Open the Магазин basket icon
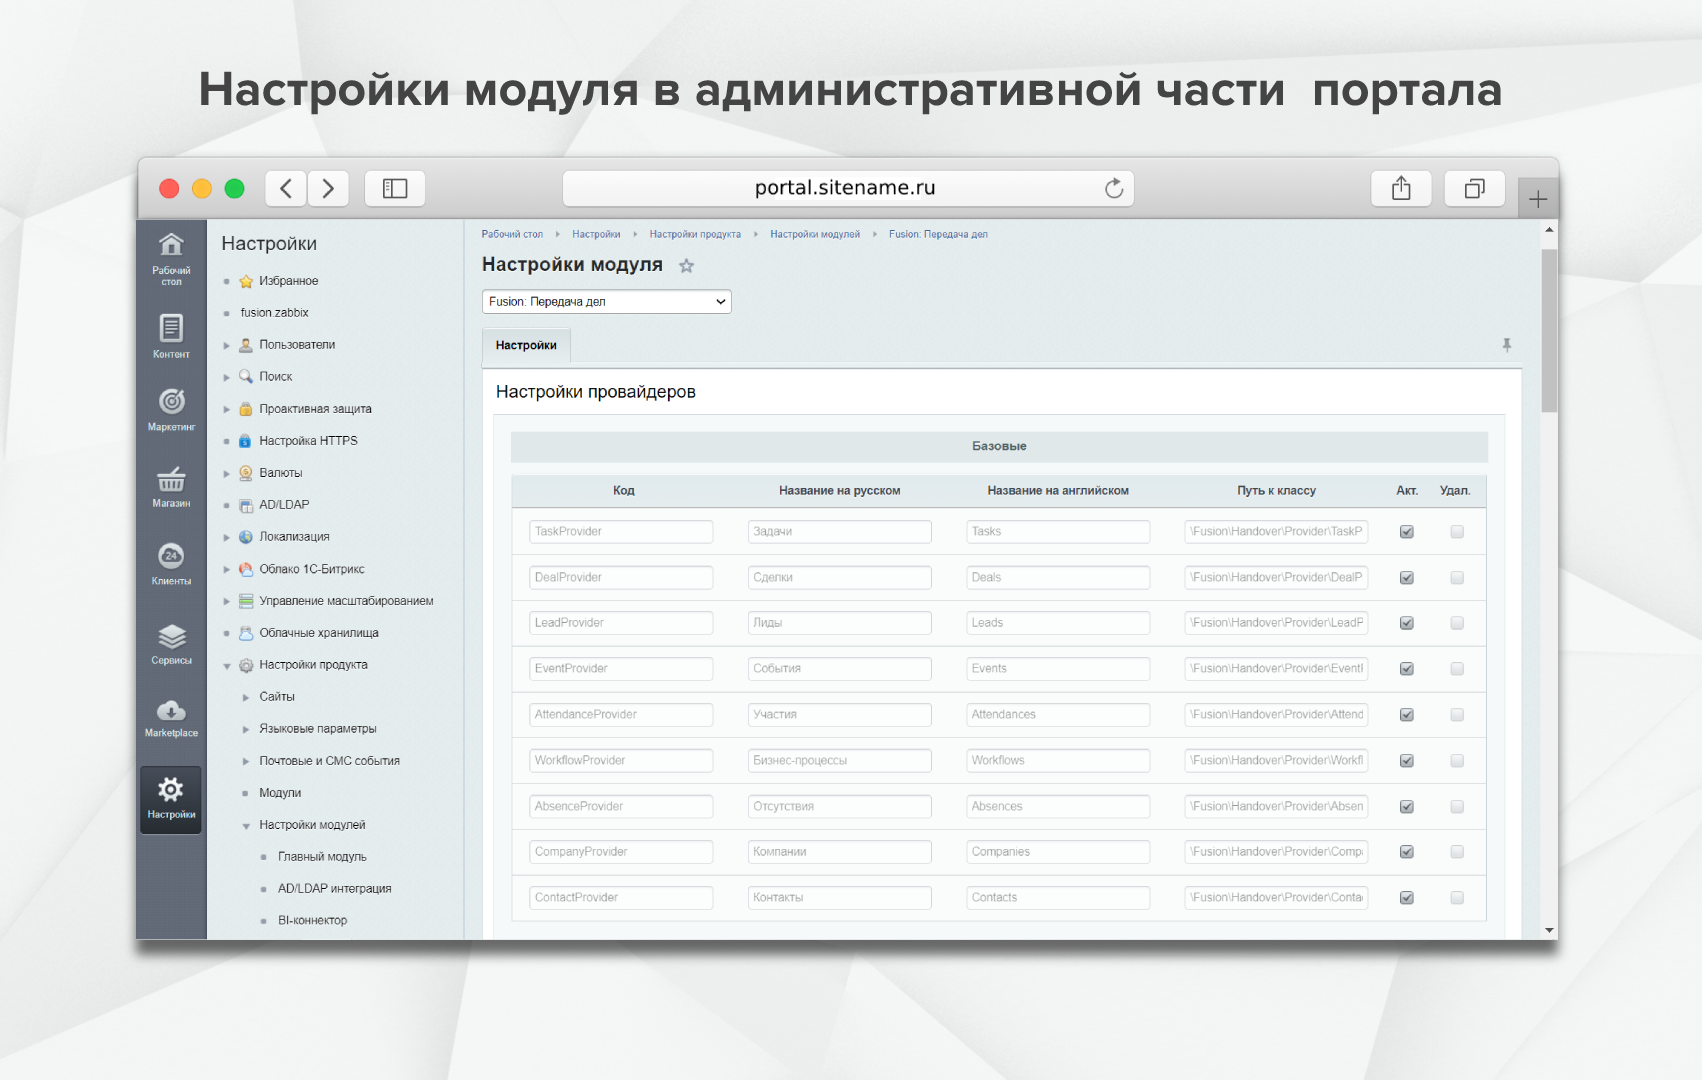Viewport: 1702px width, 1080px height. coord(171,486)
